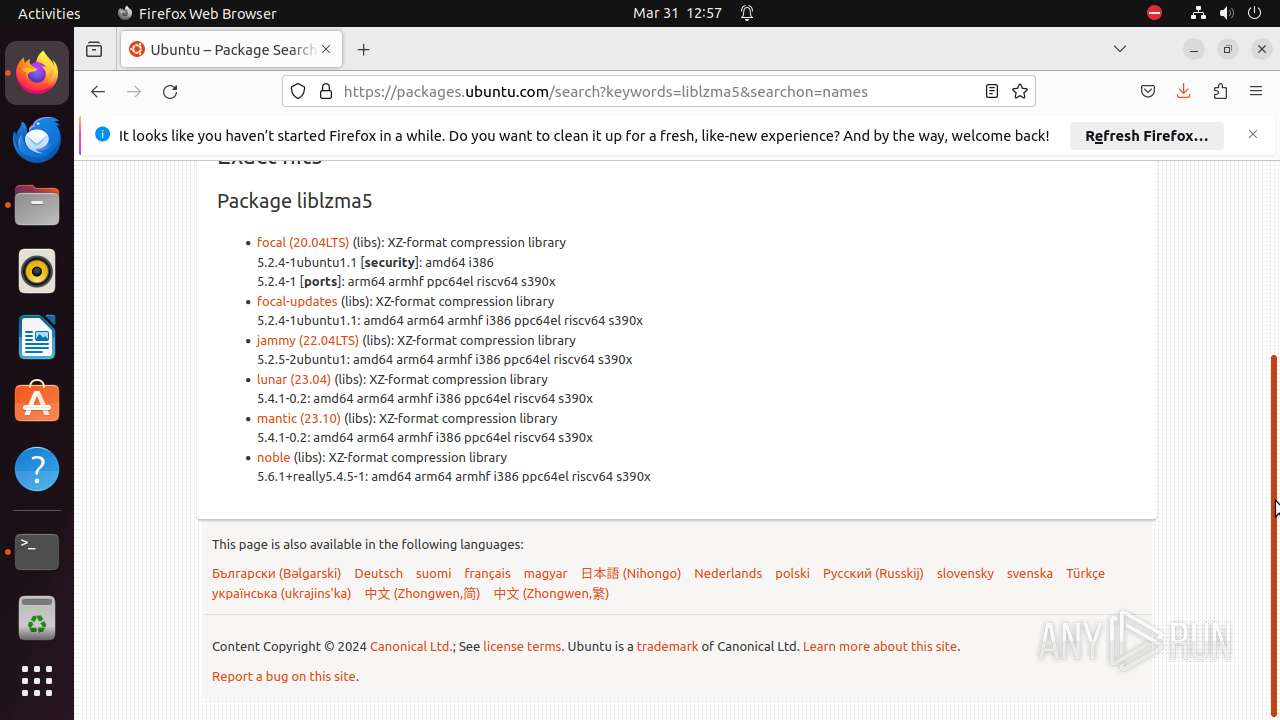Screen dimensions: 1280x720
Task: Open Ubuntu Software store icon
Action: pyautogui.click(x=37, y=403)
